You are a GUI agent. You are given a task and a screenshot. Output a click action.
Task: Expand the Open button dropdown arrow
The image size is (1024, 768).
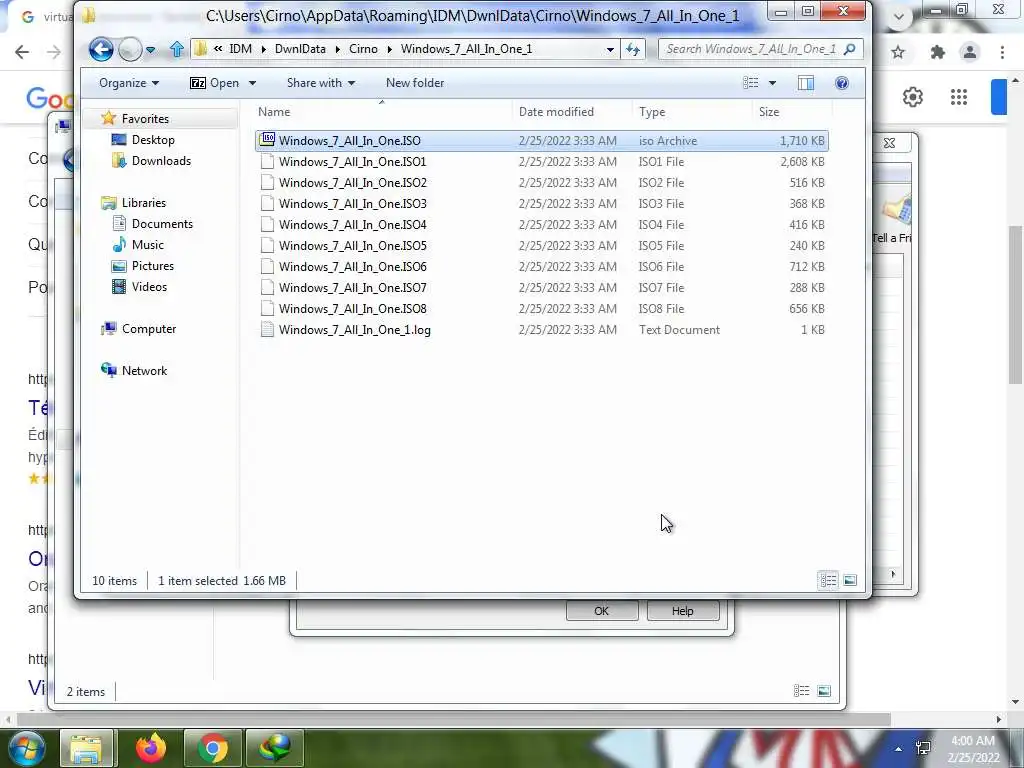[252, 83]
